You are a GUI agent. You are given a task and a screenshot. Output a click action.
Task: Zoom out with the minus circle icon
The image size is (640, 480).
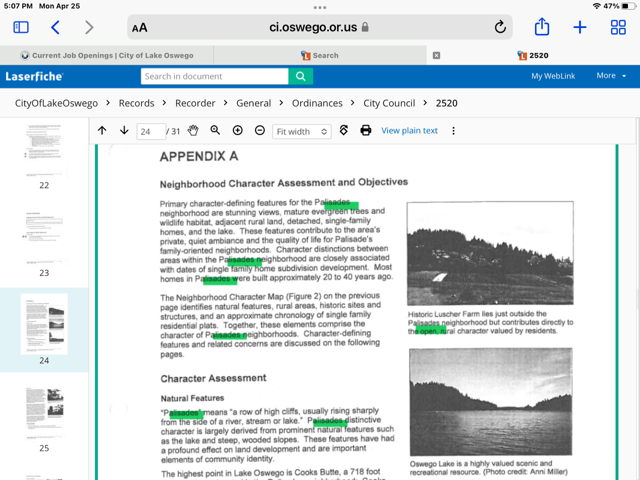260,131
